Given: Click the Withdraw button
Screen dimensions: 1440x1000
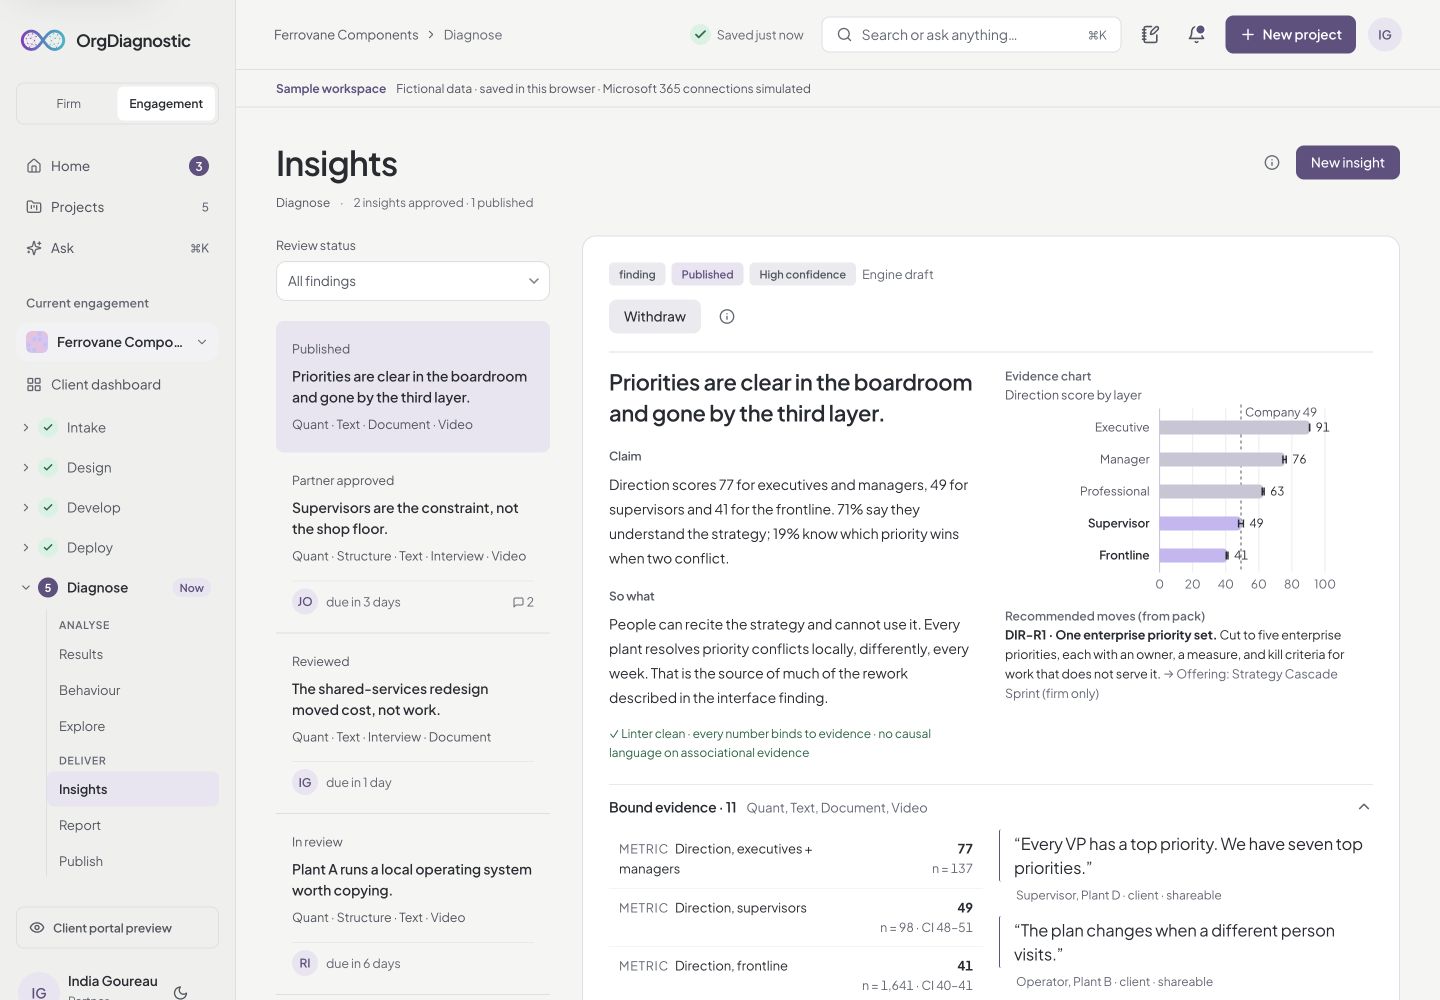Looking at the screenshot, I should pos(655,317).
